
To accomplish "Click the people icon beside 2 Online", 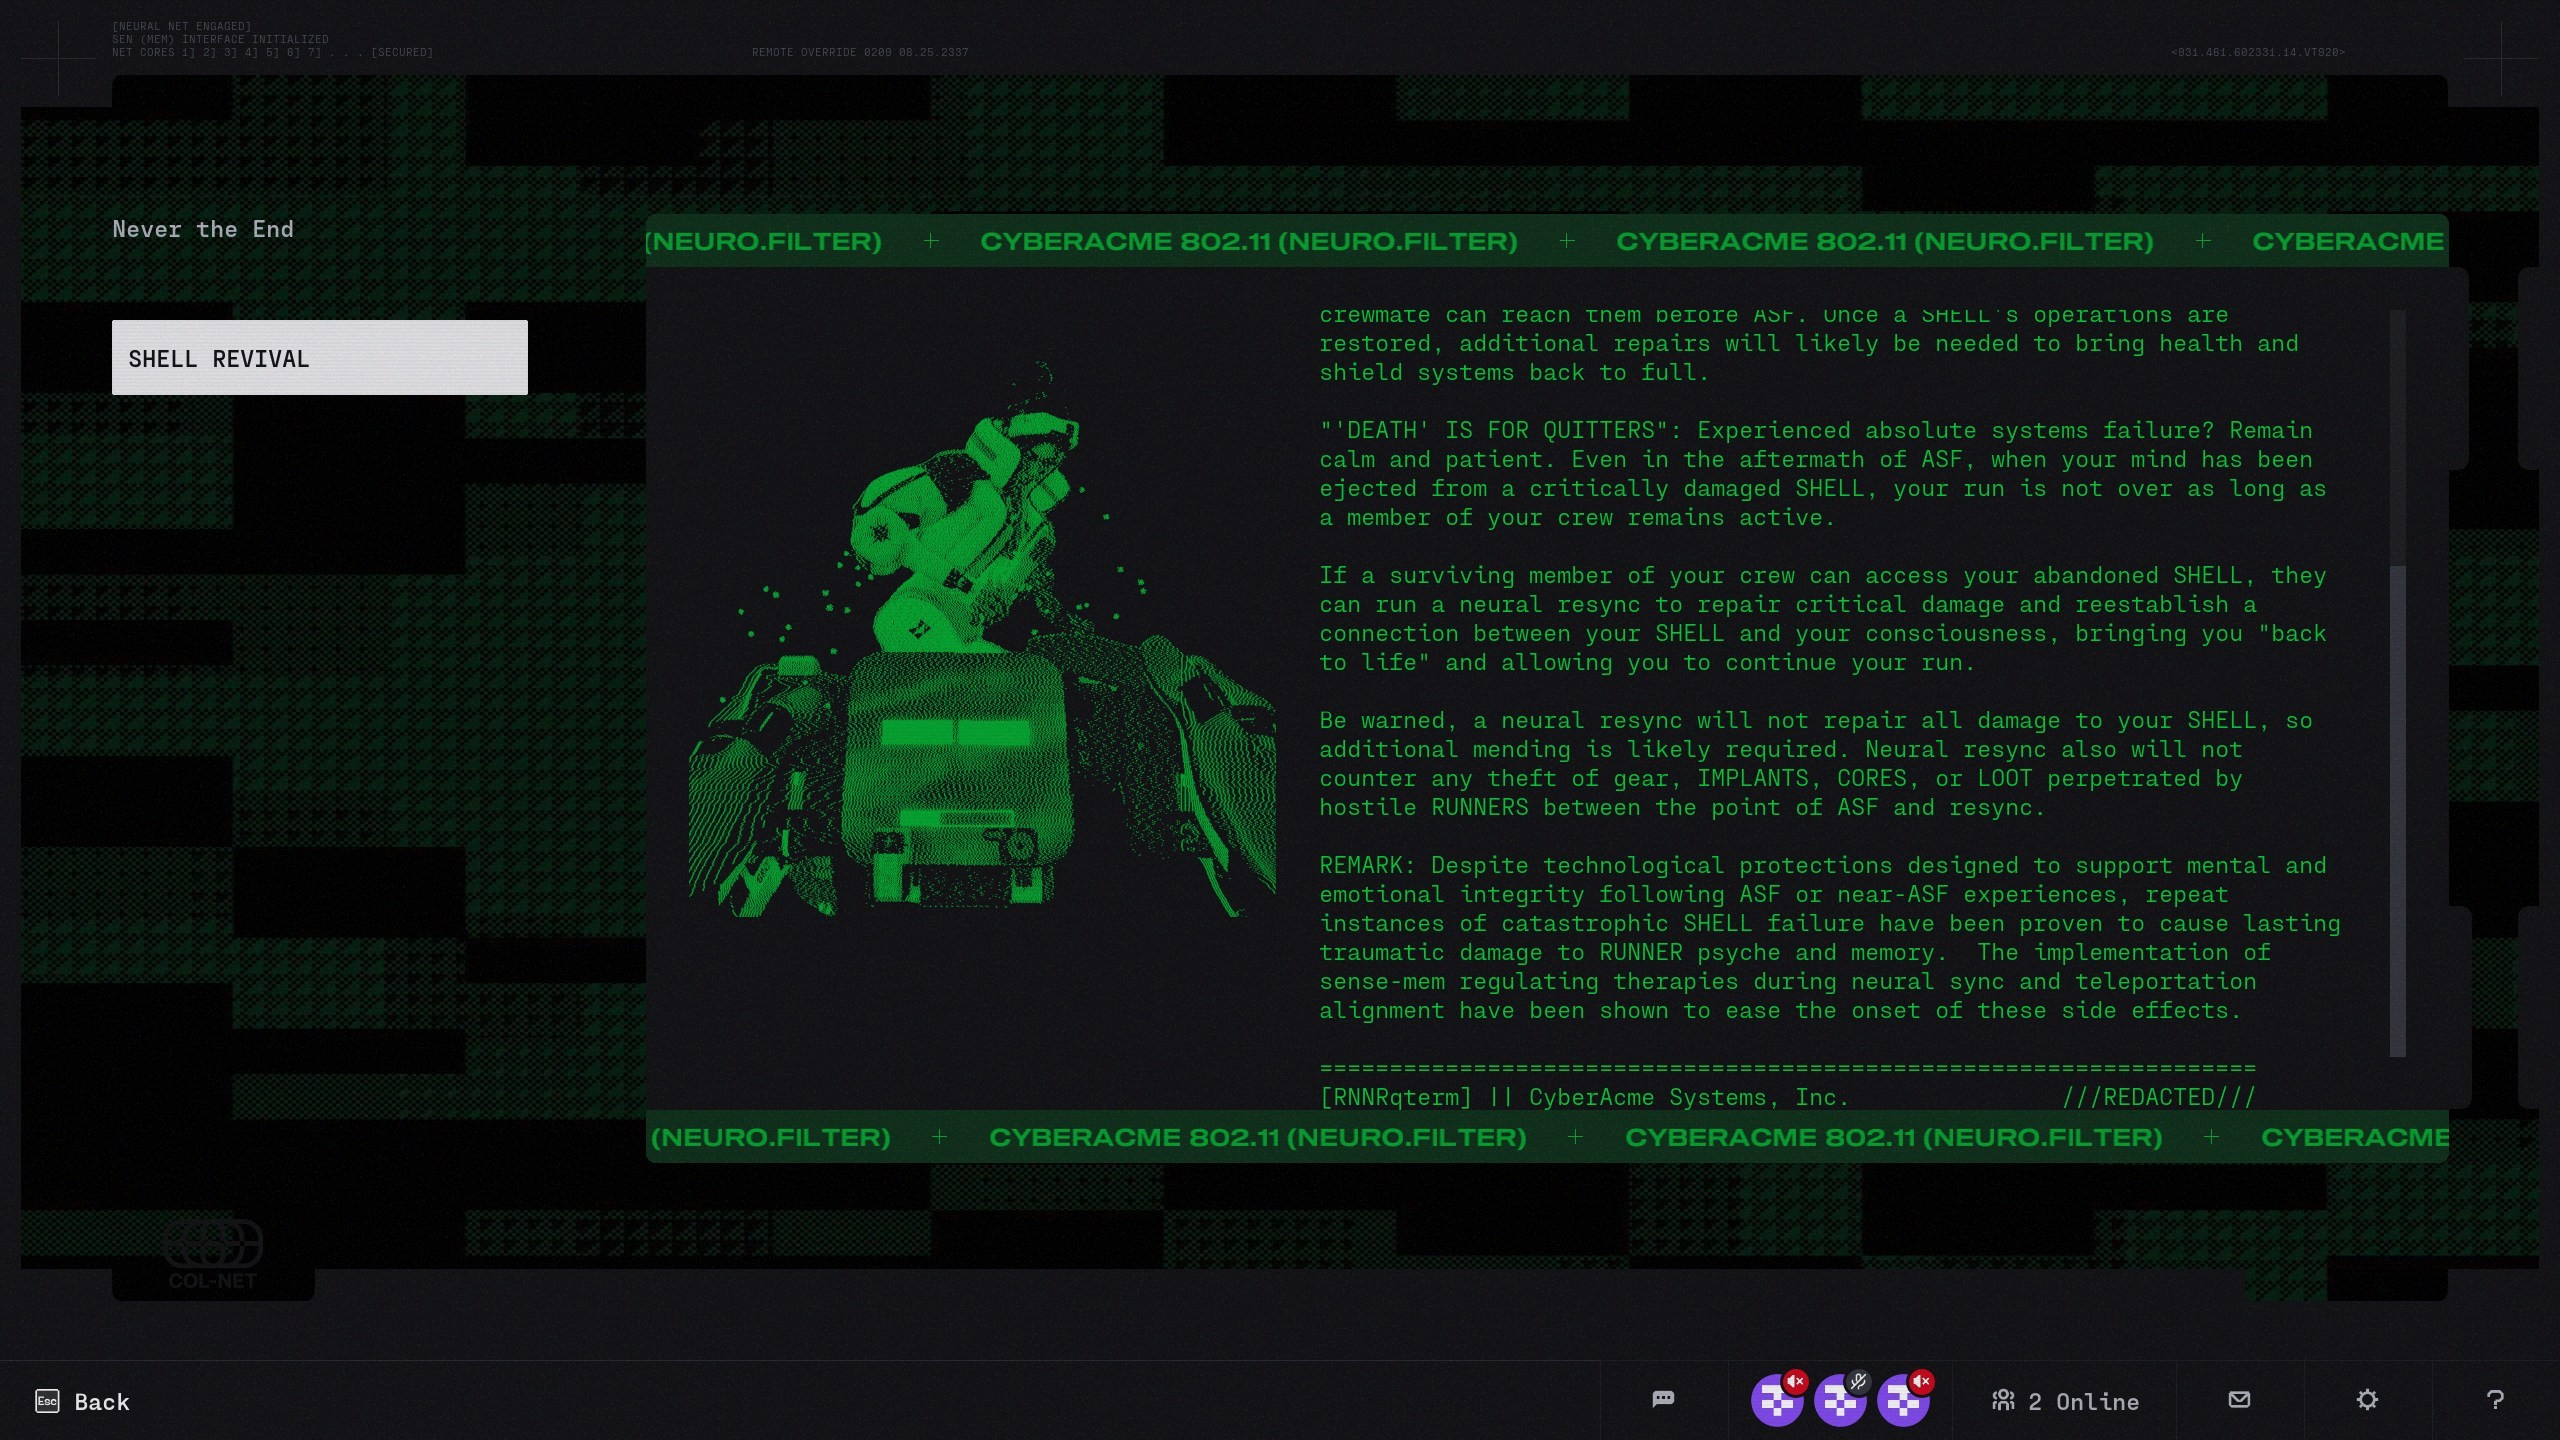I will [2003, 1400].
